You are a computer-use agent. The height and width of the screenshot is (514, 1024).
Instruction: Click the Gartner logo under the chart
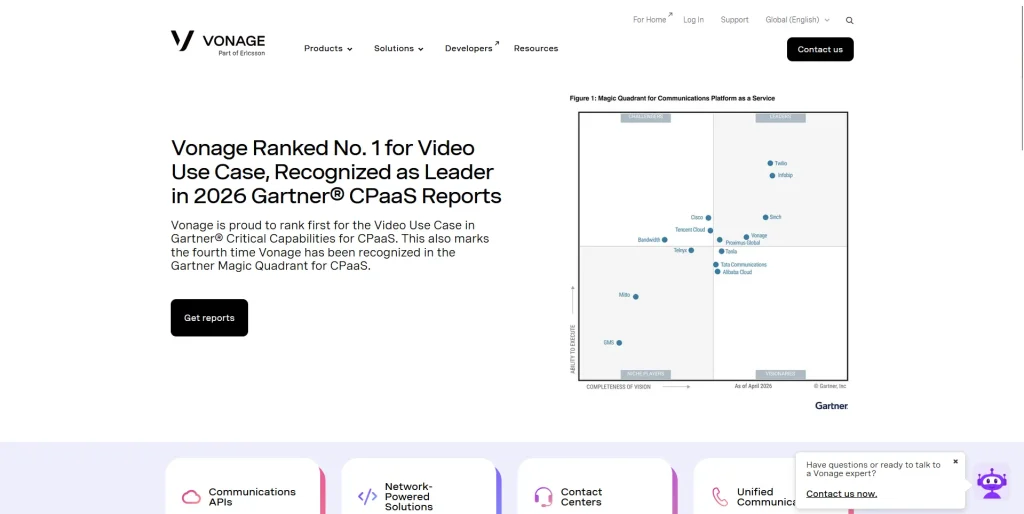click(831, 406)
